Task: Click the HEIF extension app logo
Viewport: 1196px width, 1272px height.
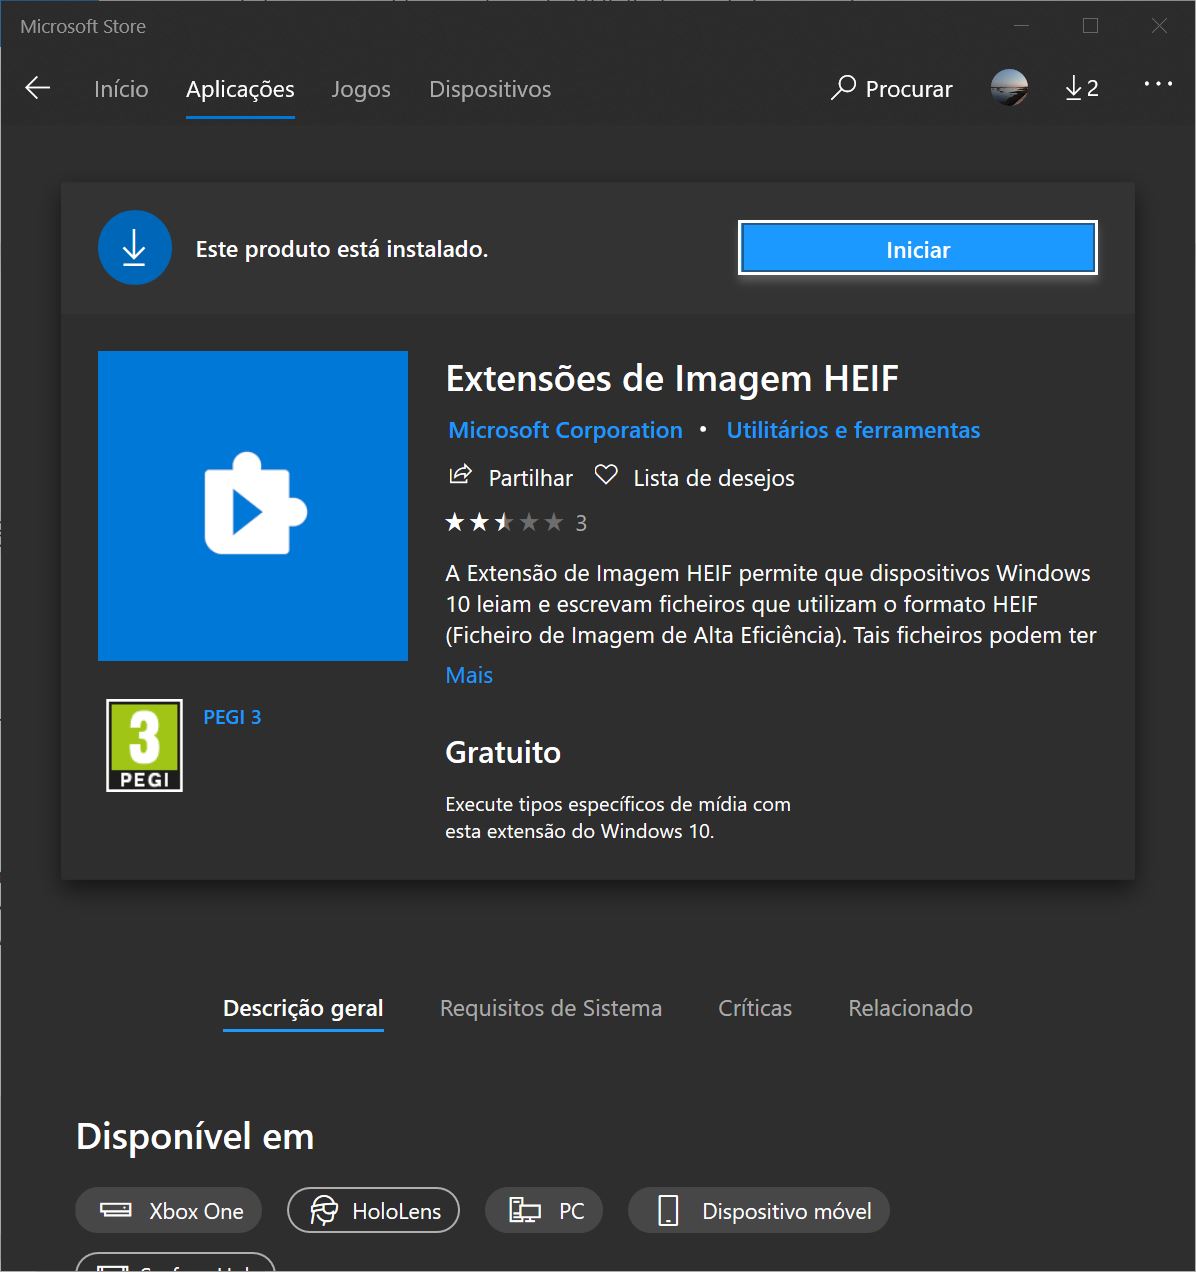Action: tap(253, 506)
